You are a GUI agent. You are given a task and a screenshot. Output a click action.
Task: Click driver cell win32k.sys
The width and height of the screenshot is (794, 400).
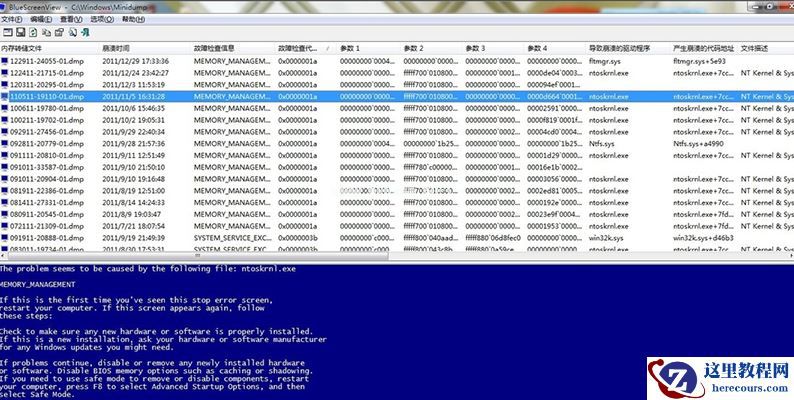606,238
